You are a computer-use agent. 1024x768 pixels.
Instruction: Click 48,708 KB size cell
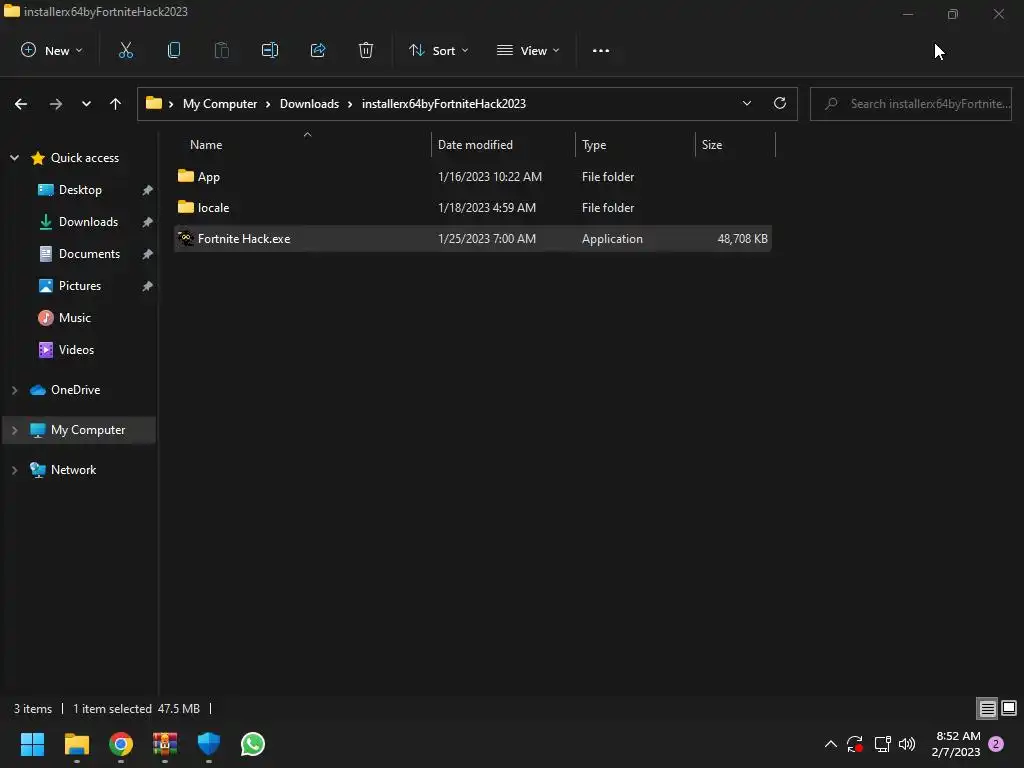(x=743, y=239)
